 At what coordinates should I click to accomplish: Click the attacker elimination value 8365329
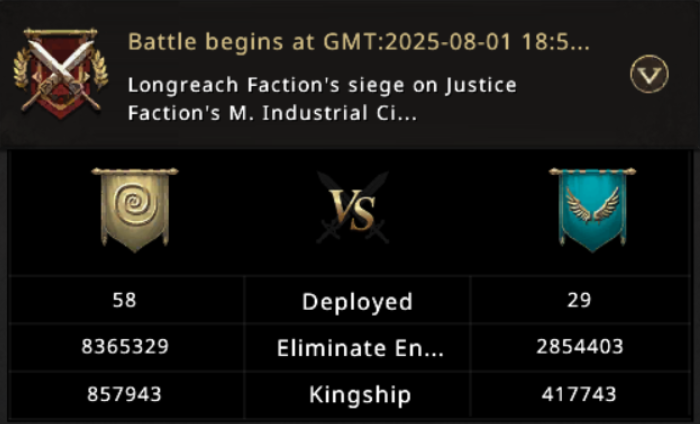point(125,347)
